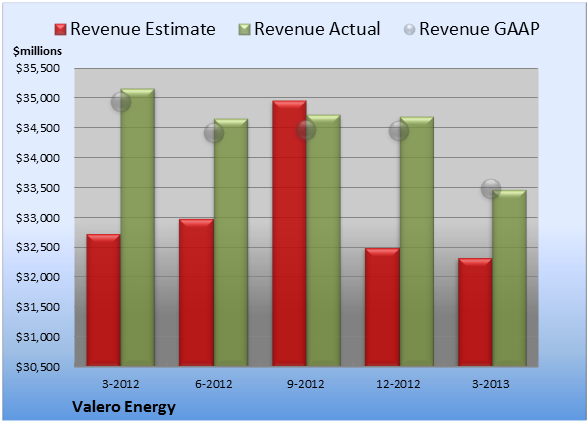Click the red Revenue Estimate legend swatch
Screen dimensions: 588x422
click(x=60, y=30)
